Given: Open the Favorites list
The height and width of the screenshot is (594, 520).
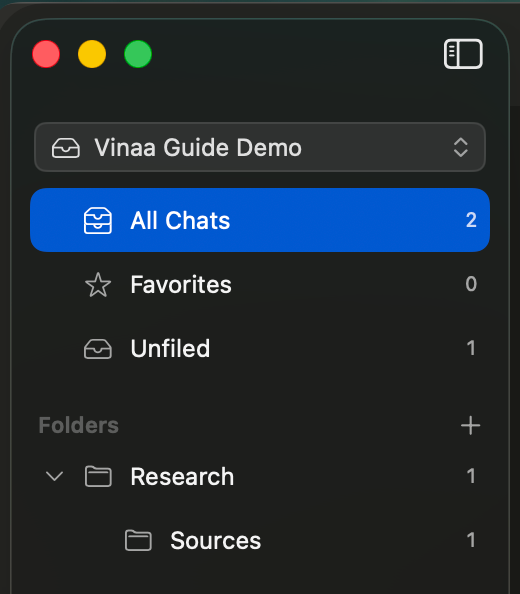Looking at the screenshot, I should [260, 284].
